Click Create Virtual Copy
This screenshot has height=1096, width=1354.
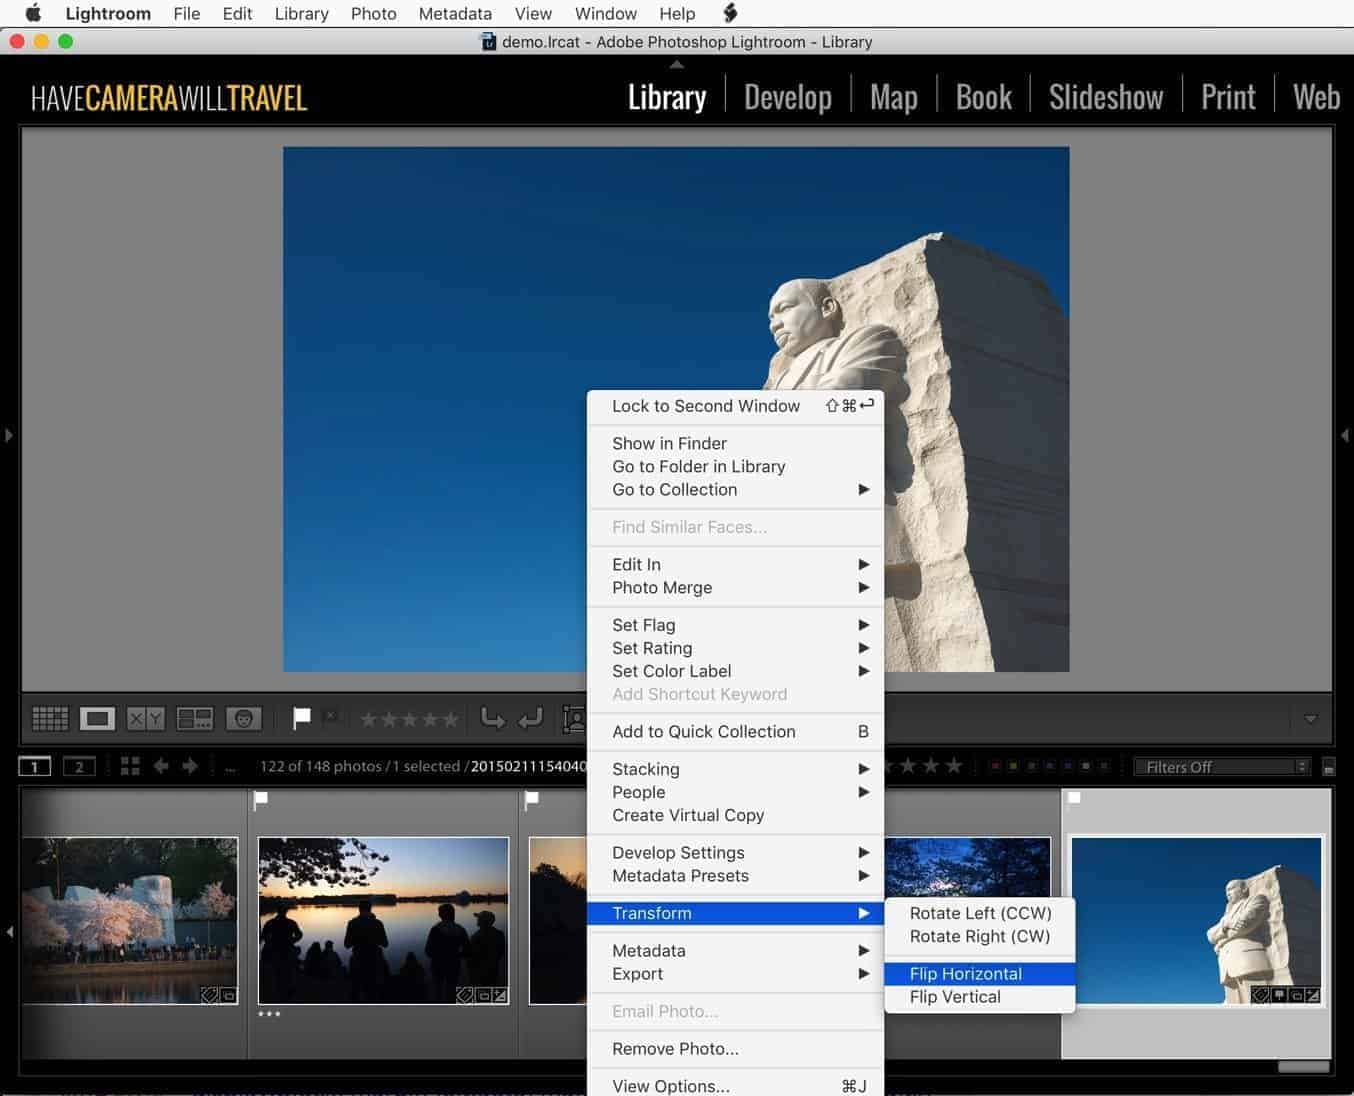[x=736, y=815]
